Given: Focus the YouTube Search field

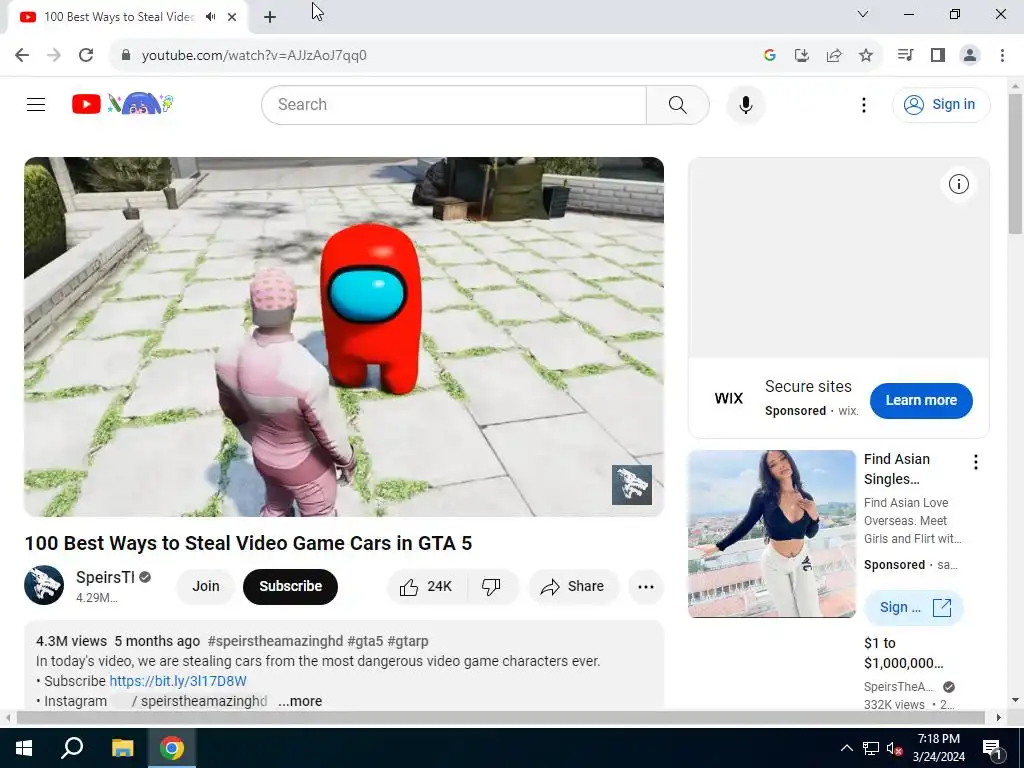Looking at the screenshot, I should [454, 104].
